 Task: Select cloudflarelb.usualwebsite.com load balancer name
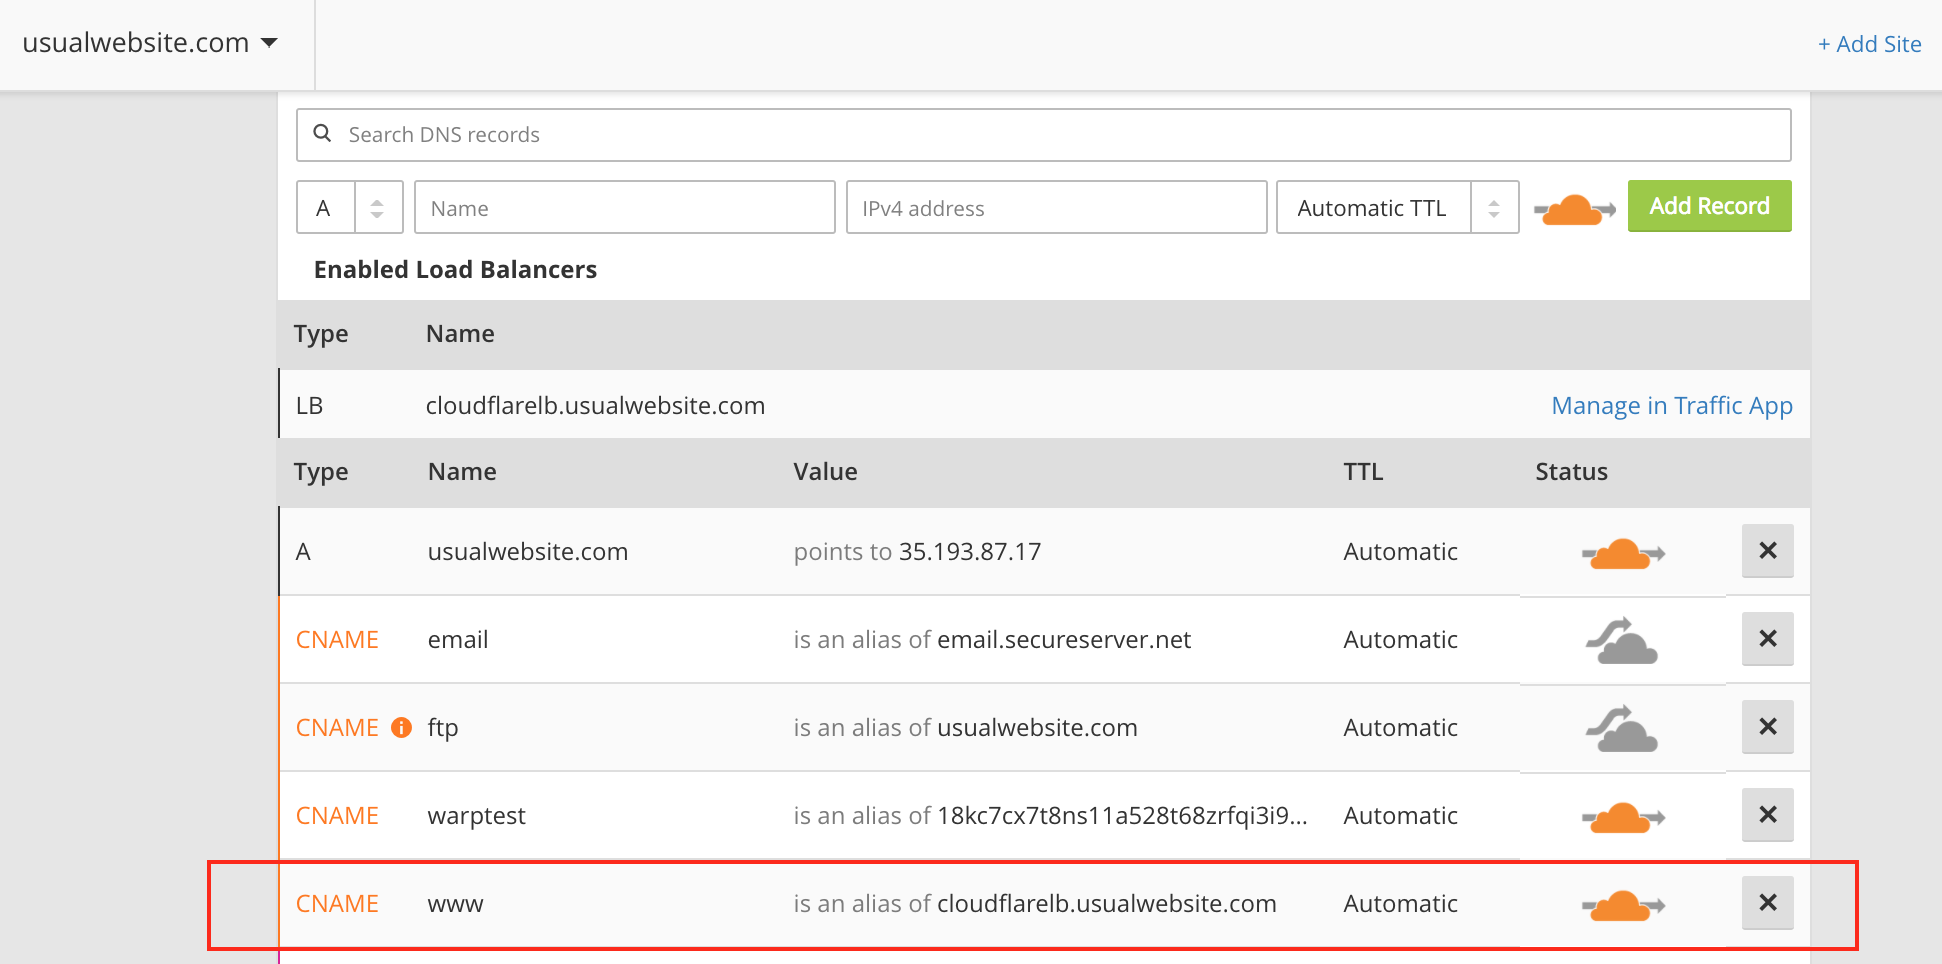(595, 405)
